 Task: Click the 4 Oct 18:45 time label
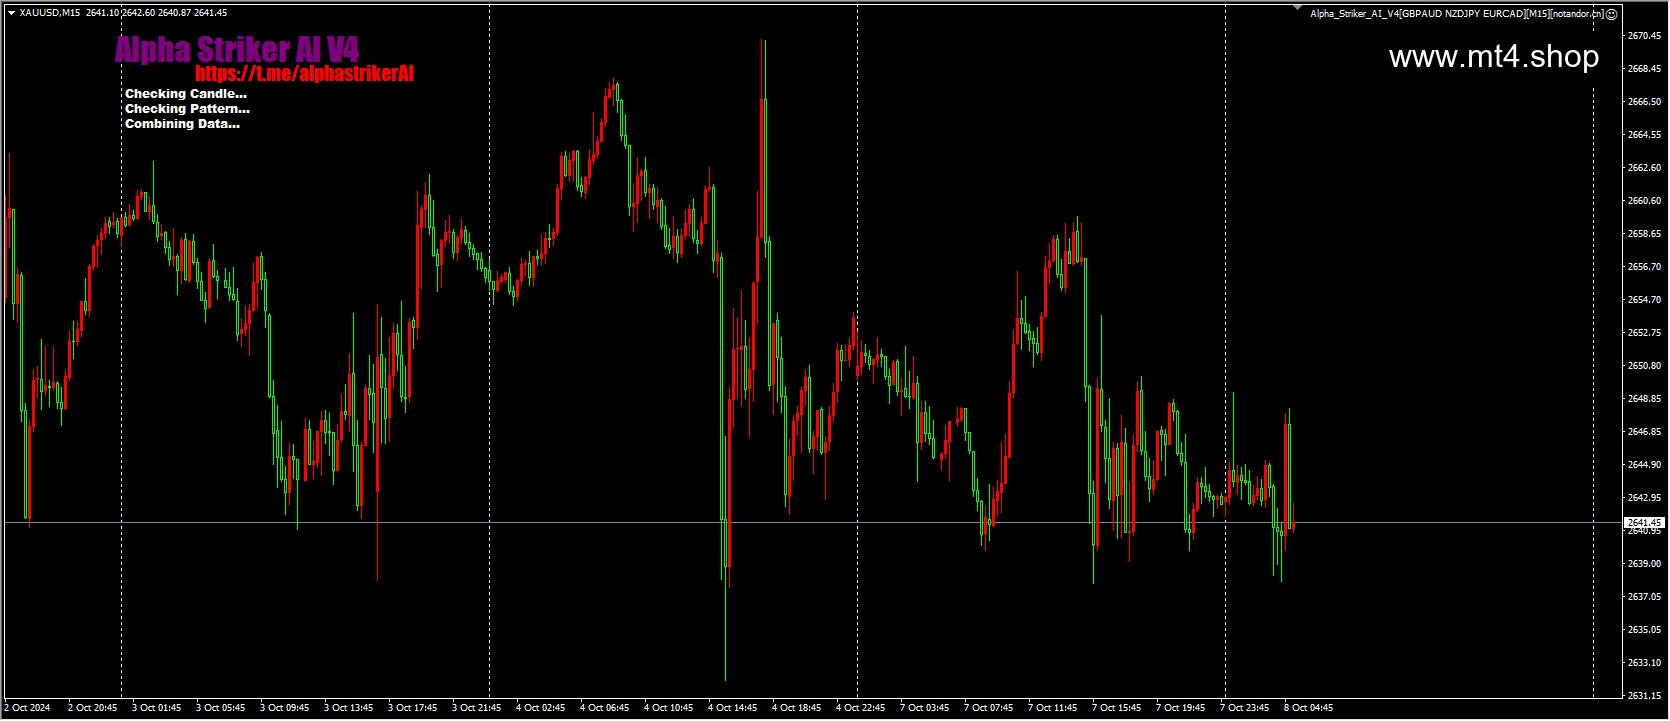796,708
